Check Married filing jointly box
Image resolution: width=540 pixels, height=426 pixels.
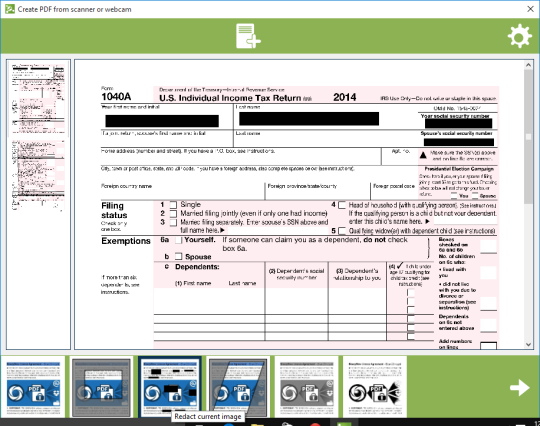coord(173,214)
